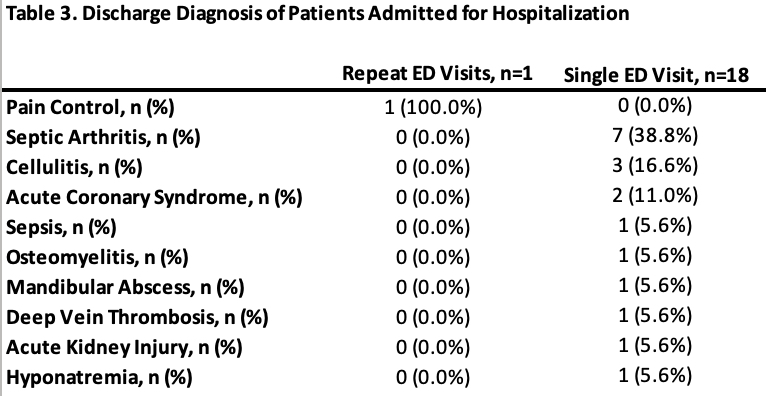The image size is (766, 396).
Task: Click the Deep Vein Thrombosis row label
Action: point(137,317)
